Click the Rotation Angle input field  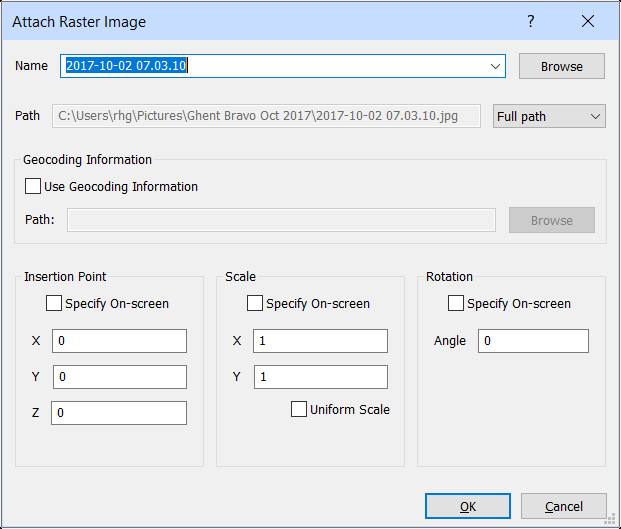[533, 341]
